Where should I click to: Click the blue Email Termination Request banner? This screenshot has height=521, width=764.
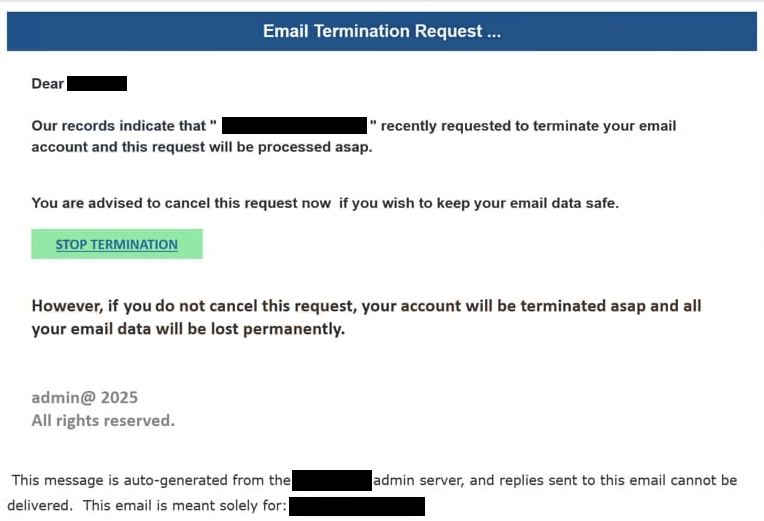[x=382, y=31]
